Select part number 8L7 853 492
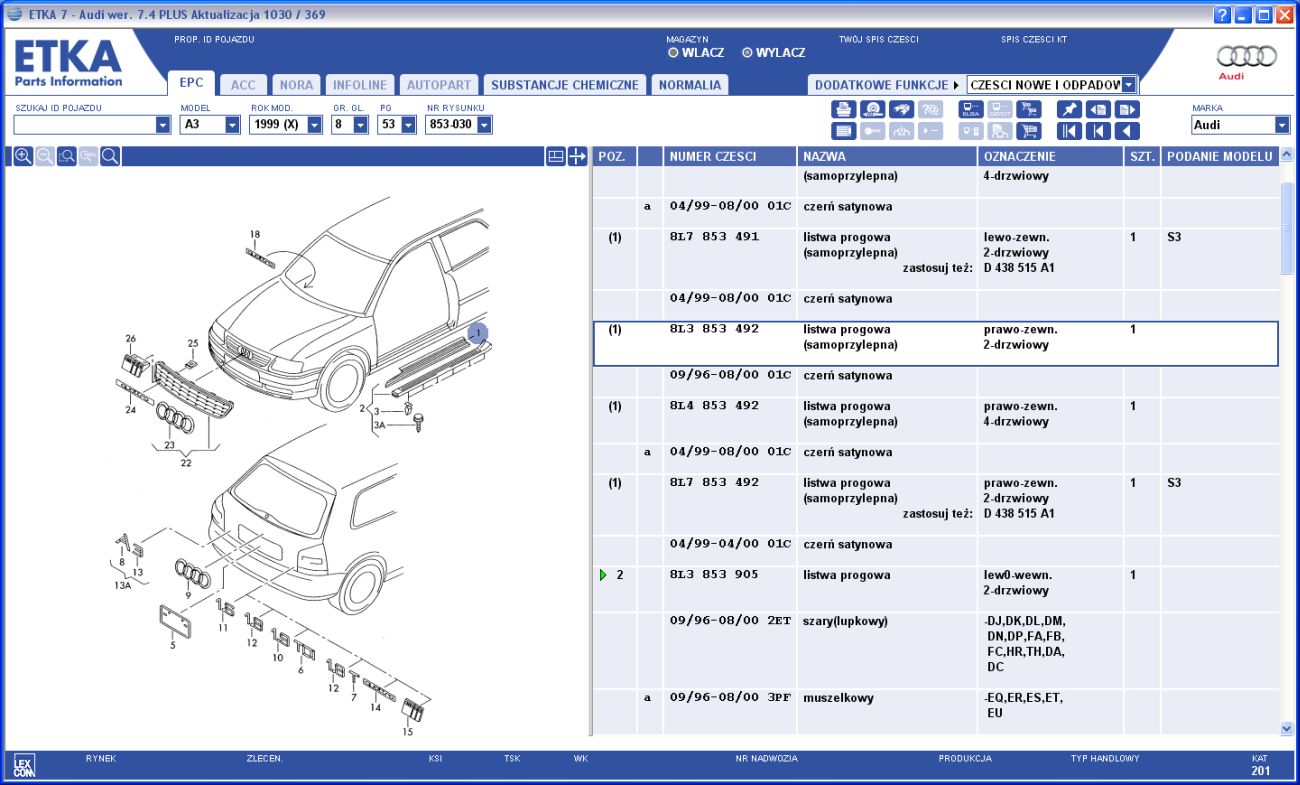Image resolution: width=1300 pixels, height=785 pixels. coord(714,483)
